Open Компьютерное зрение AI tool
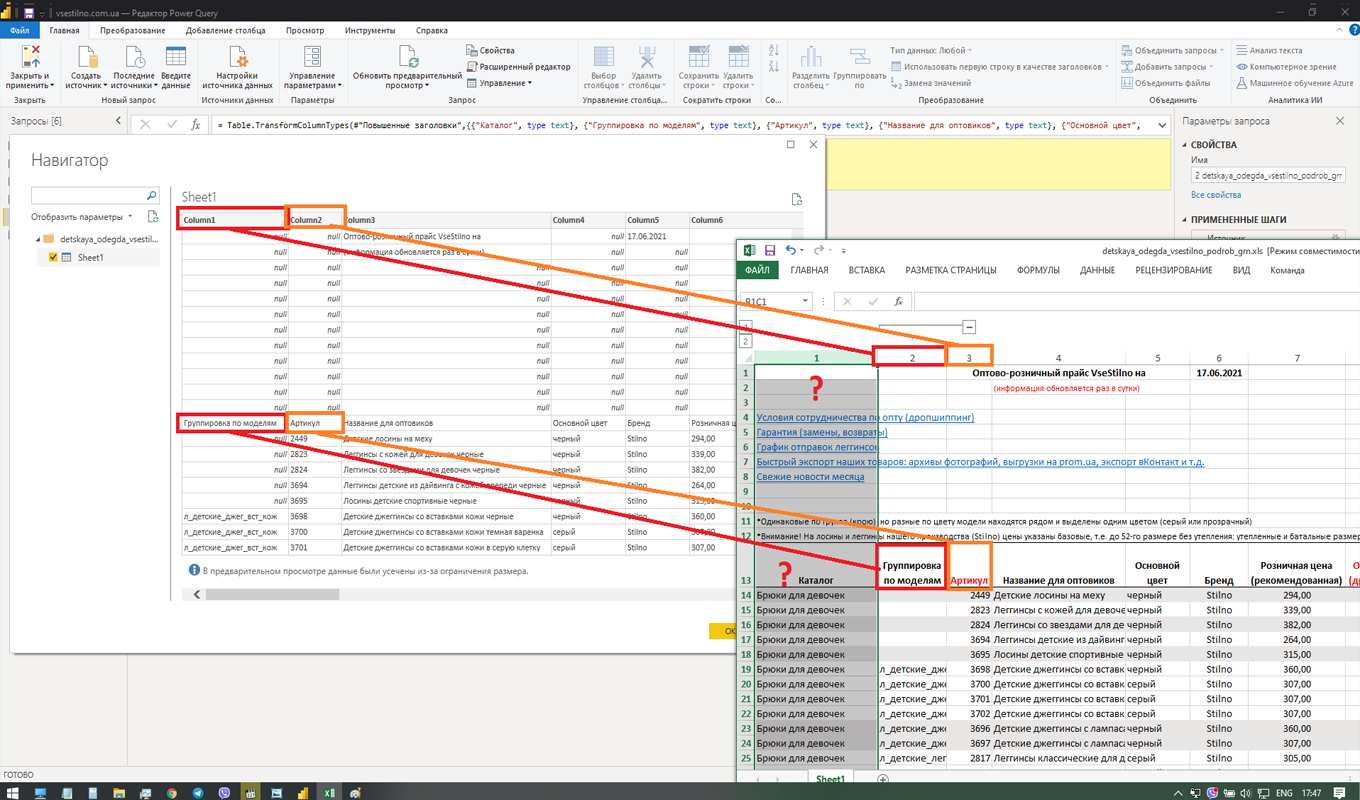Screen dimensions: 1360x800 pyautogui.click(x=1286, y=67)
